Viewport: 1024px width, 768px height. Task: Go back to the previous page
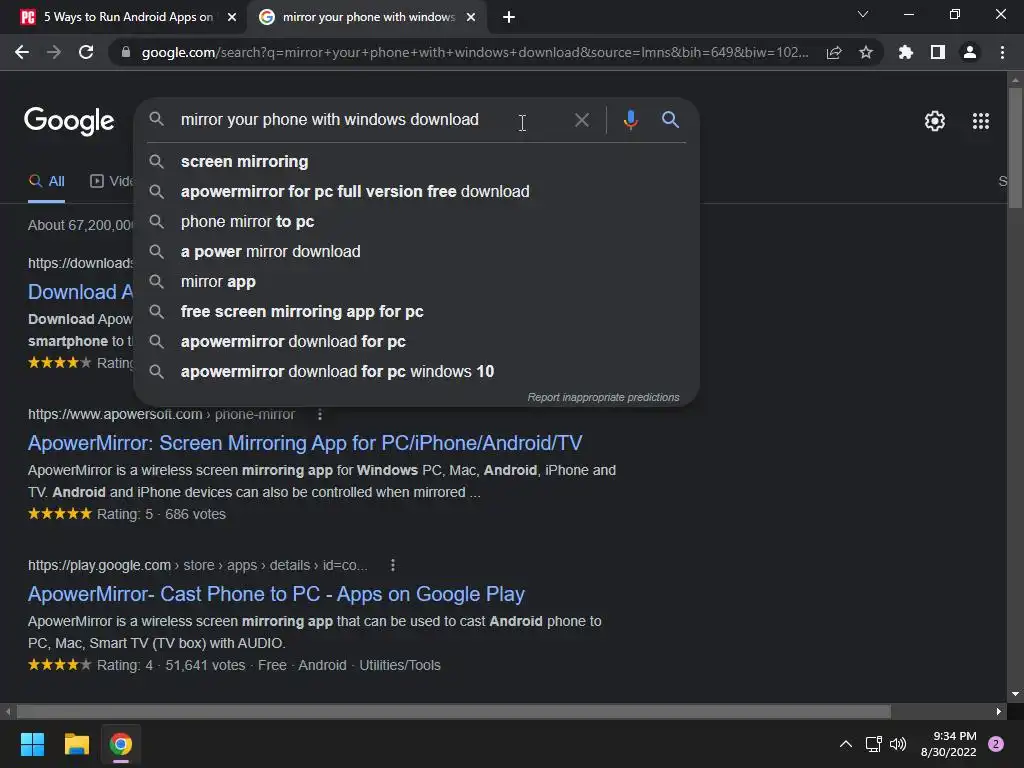22,52
